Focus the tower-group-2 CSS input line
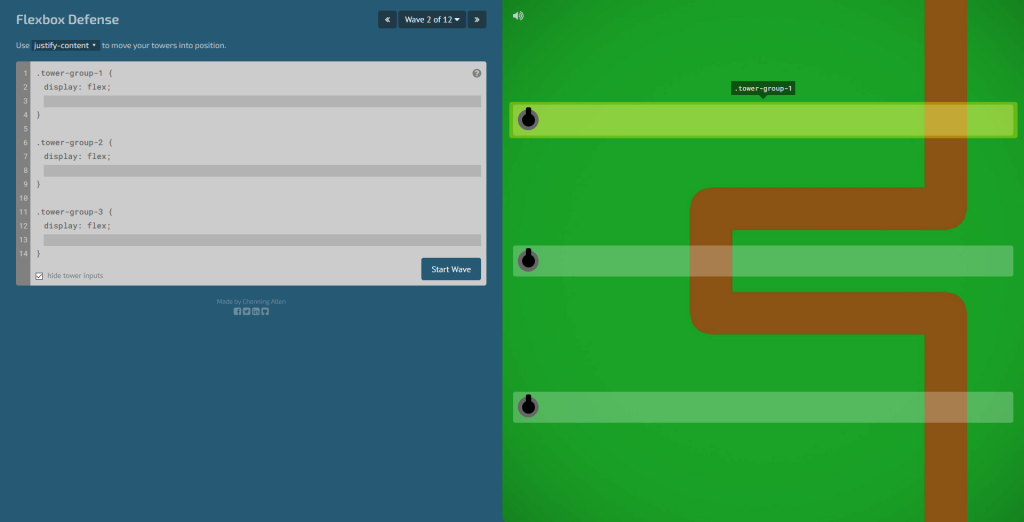 point(262,171)
